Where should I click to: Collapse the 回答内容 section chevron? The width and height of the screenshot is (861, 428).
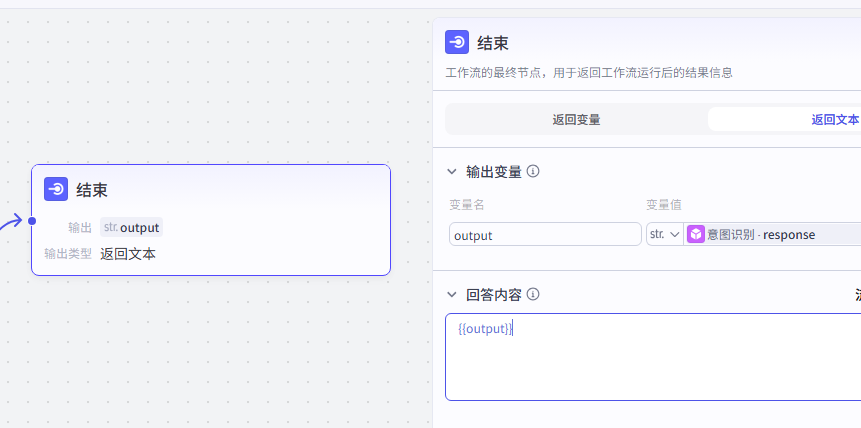[x=452, y=294]
